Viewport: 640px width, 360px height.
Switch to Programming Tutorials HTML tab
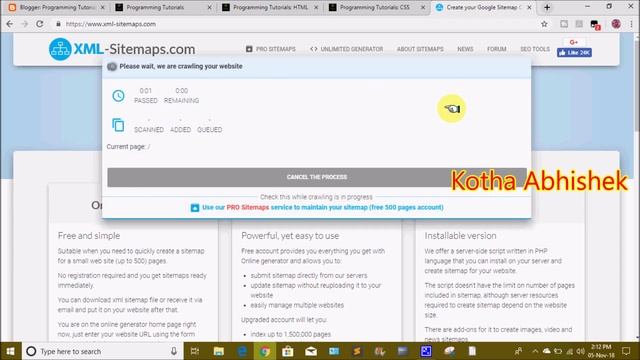pyautogui.click(x=270, y=7)
